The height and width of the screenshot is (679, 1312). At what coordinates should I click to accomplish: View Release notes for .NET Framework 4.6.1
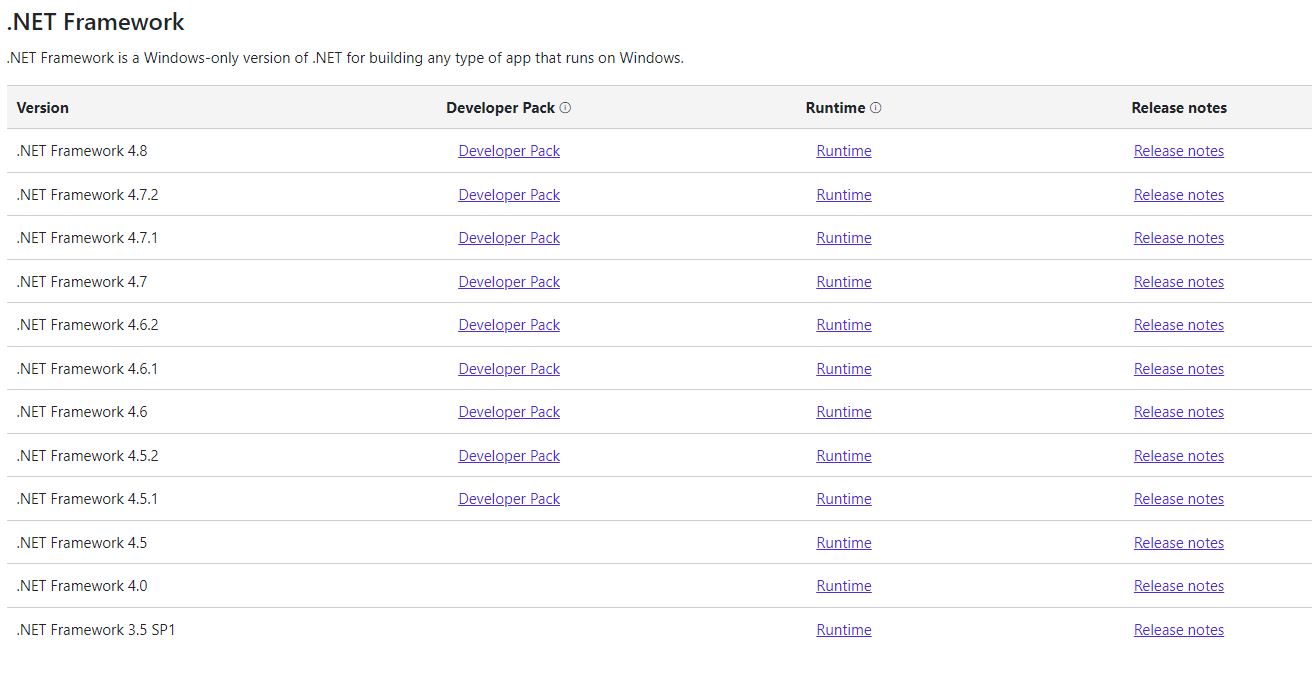(x=1179, y=369)
